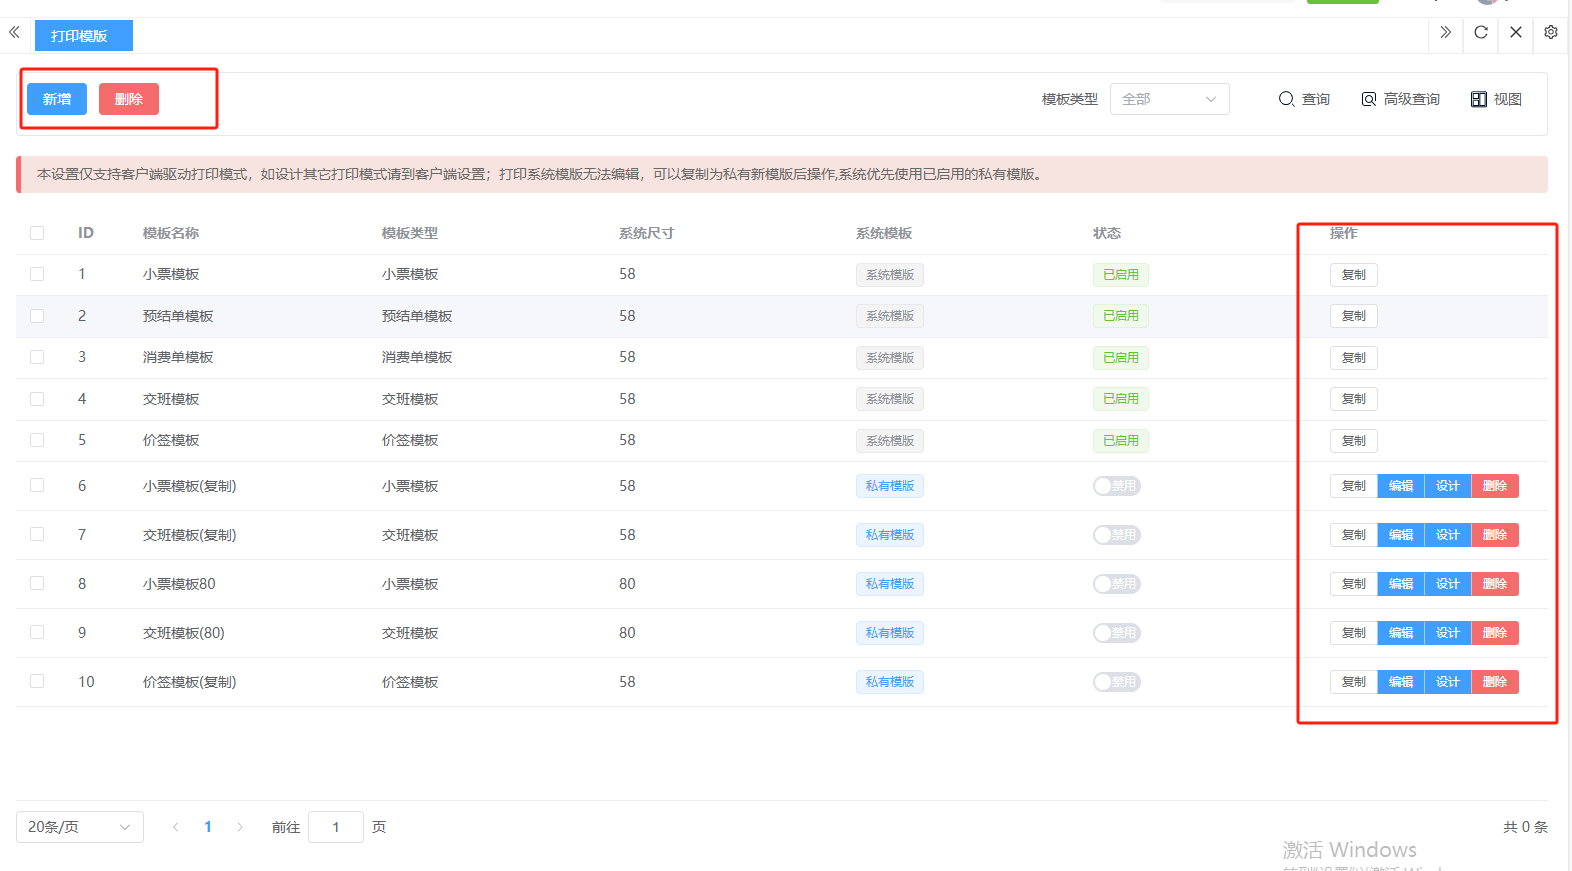The image size is (1572, 871).
Task: Check the select-all header checkbox
Action: click(x=37, y=233)
